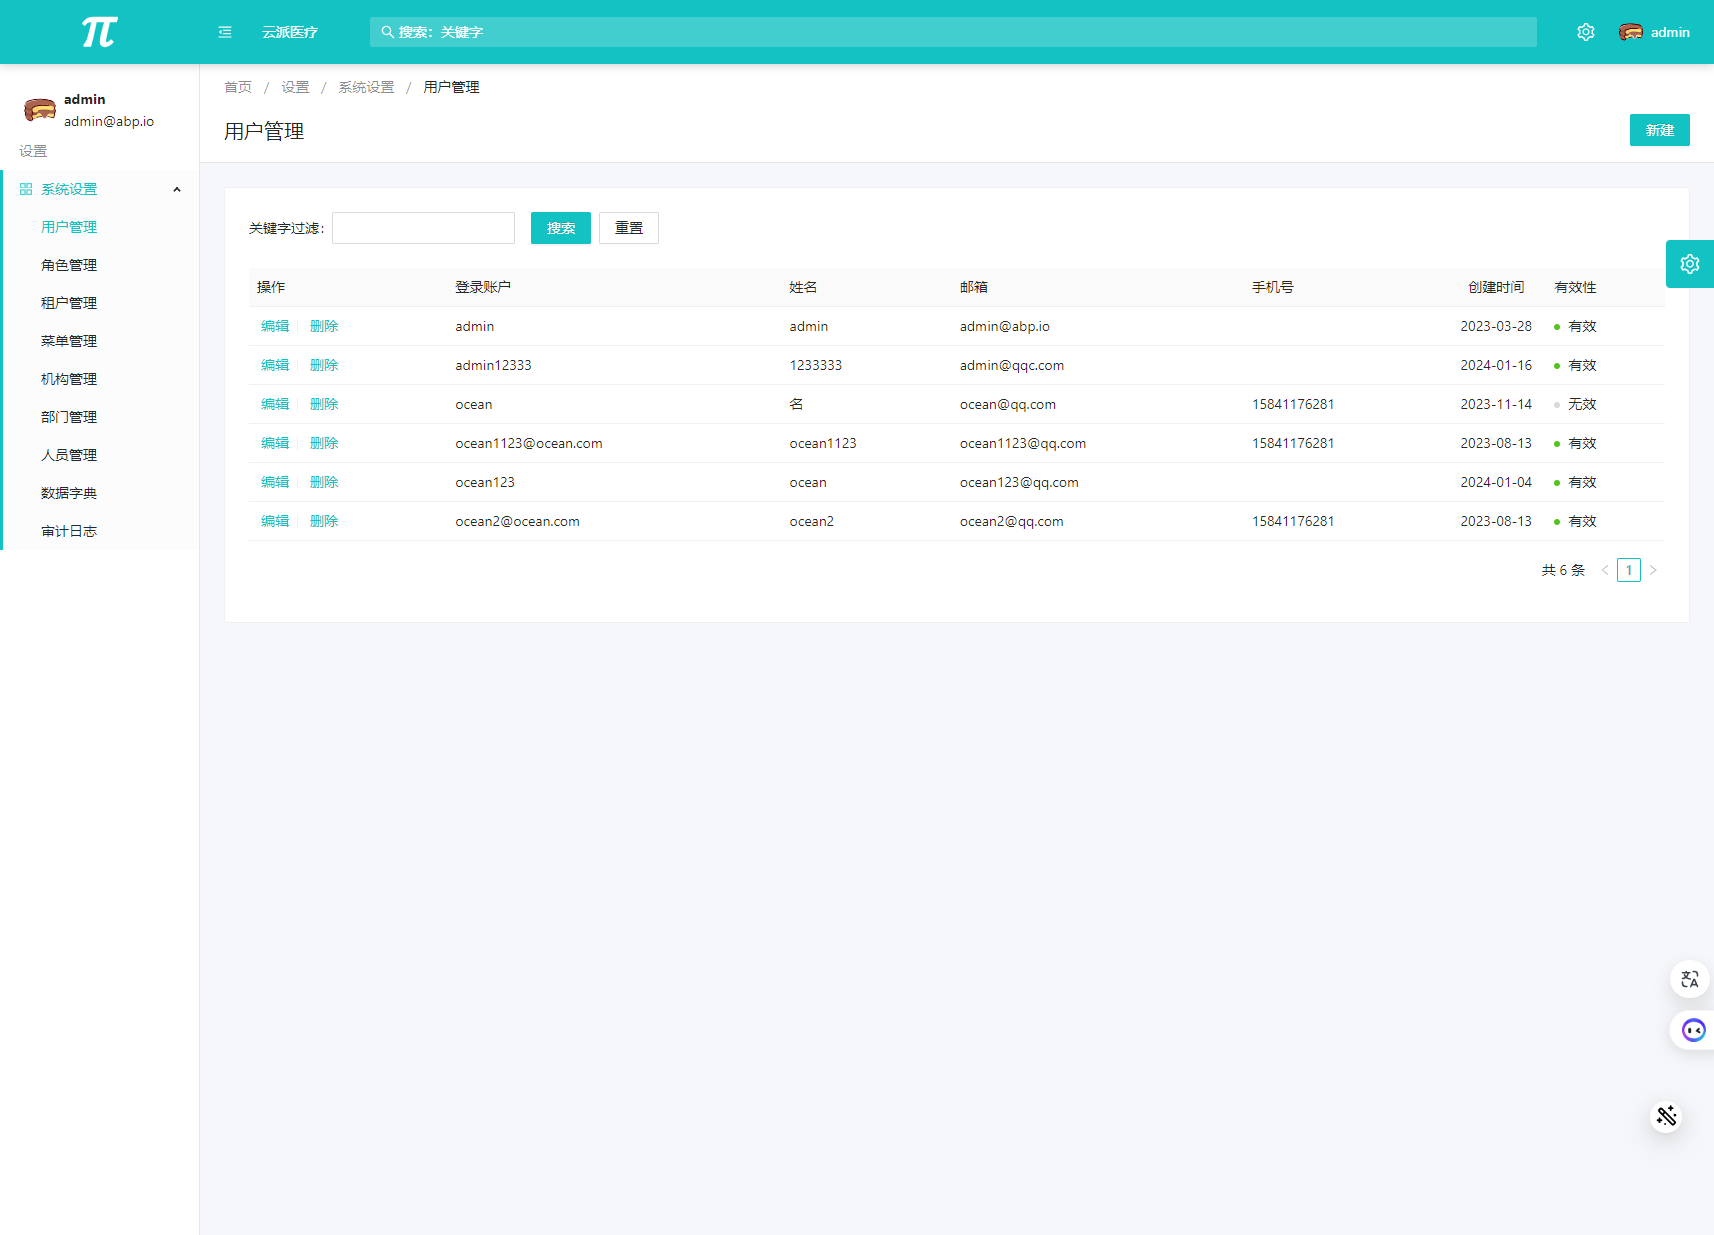1714x1235 pixels.
Task: Open the chat assistant floating icon
Action: point(1692,1030)
